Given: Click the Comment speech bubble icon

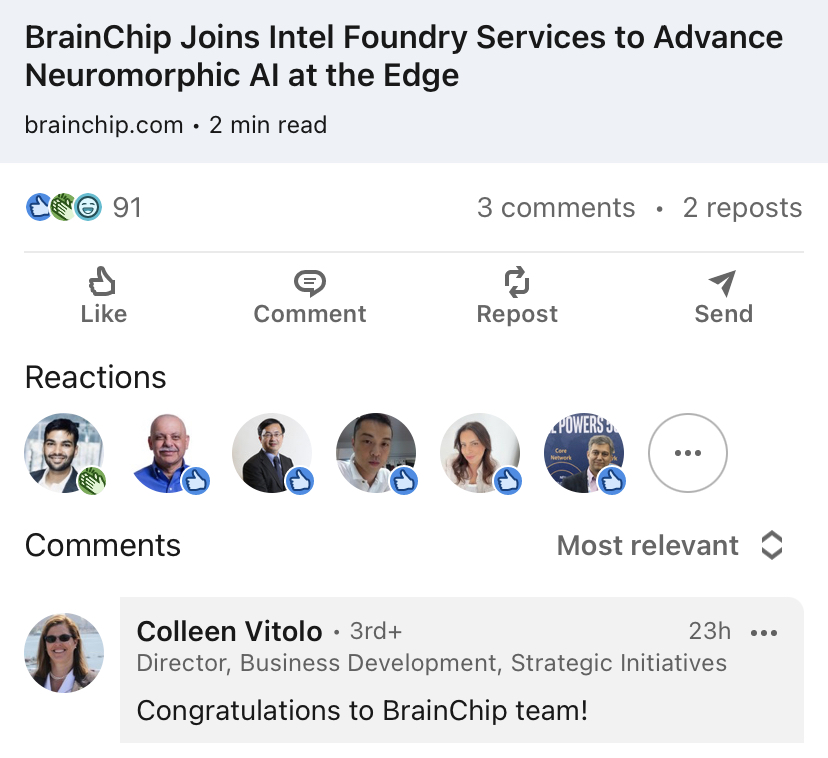Looking at the screenshot, I should [310, 283].
